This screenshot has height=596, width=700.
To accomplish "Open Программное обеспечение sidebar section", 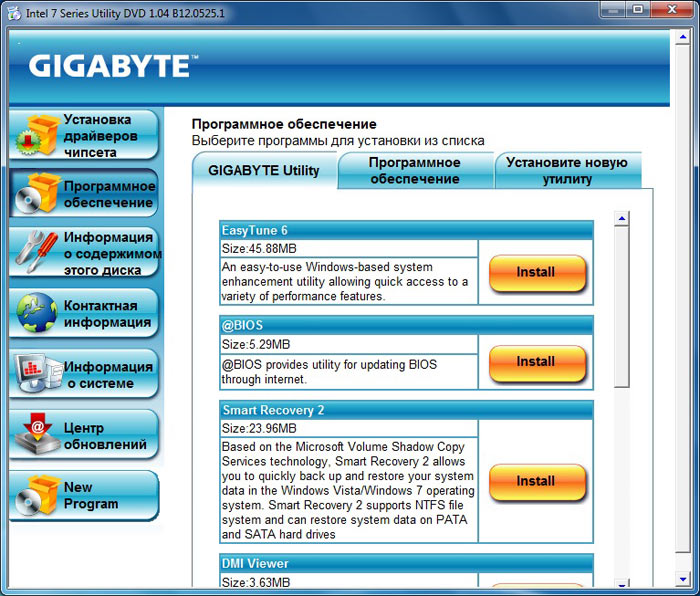I will pos(84,194).
